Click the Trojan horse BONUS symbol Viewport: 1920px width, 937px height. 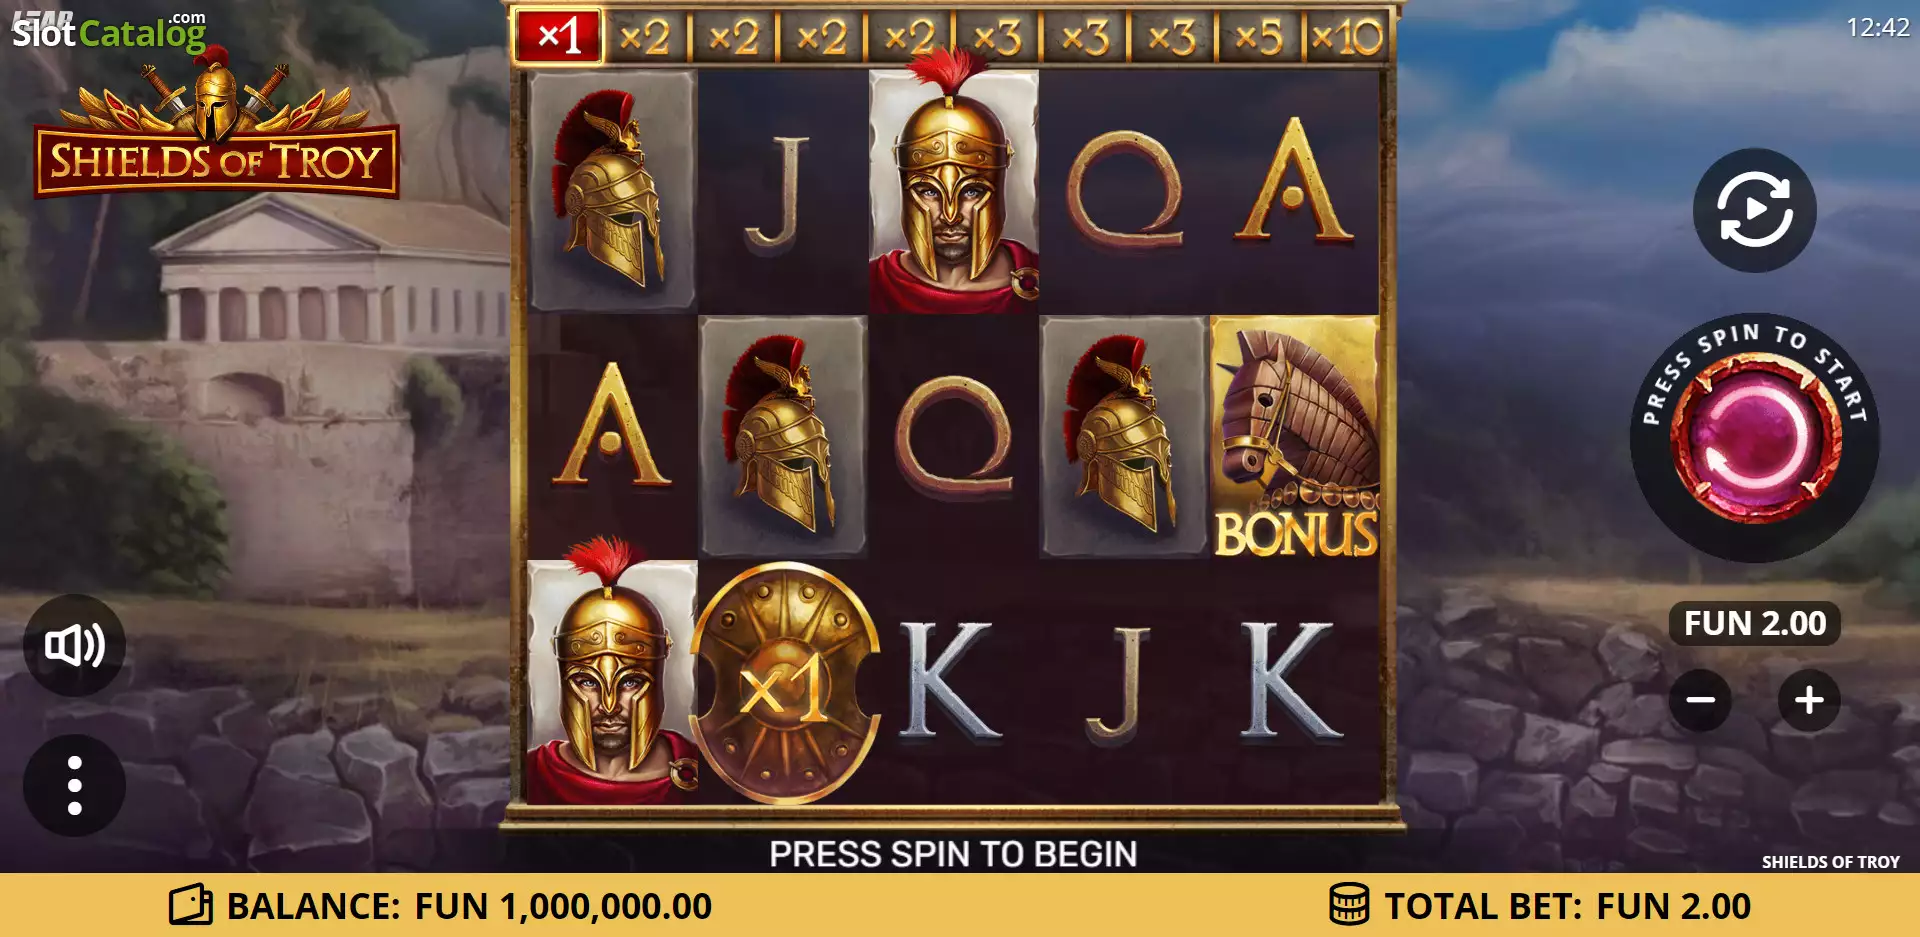pyautogui.click(x=1295, y=437)
